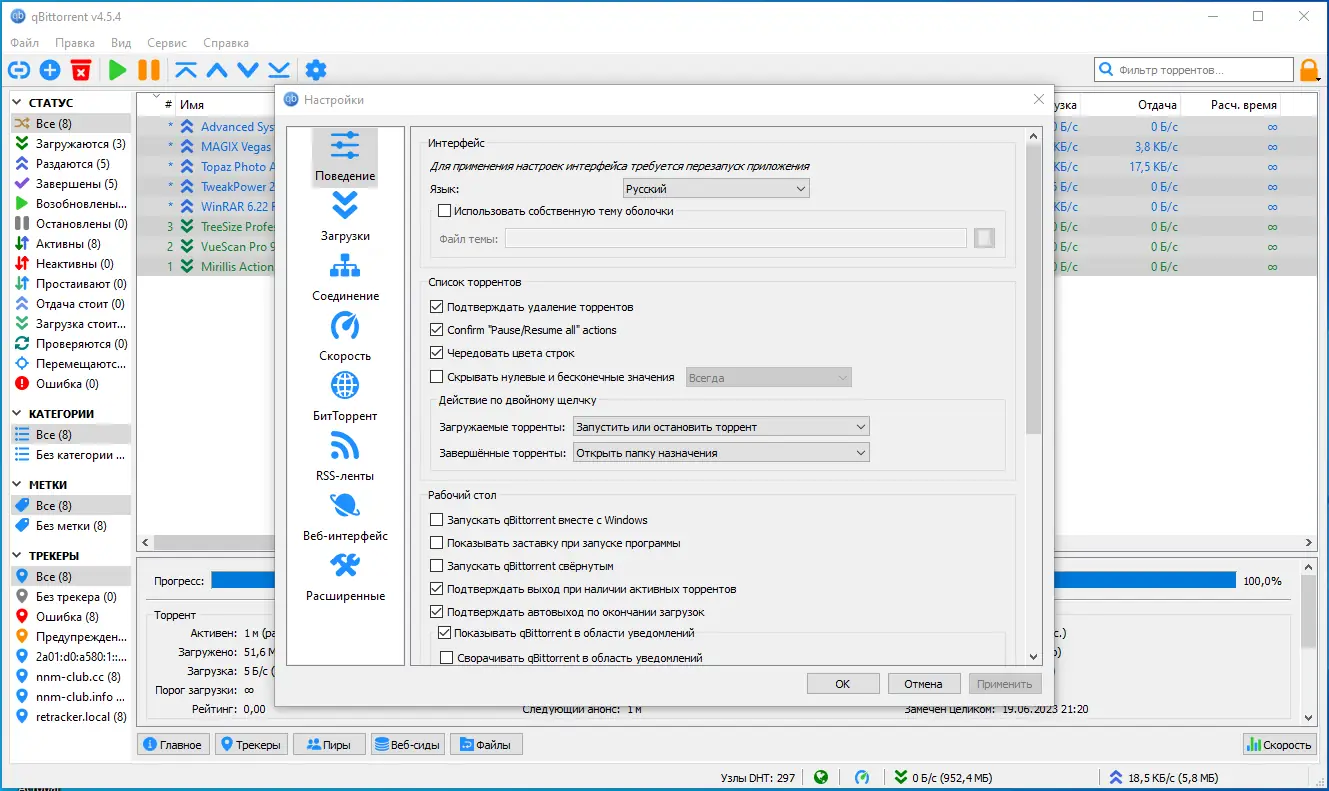Click the orange pause toolbar icon
Screen dimensions: 1329x791
[x=149, y=70]
